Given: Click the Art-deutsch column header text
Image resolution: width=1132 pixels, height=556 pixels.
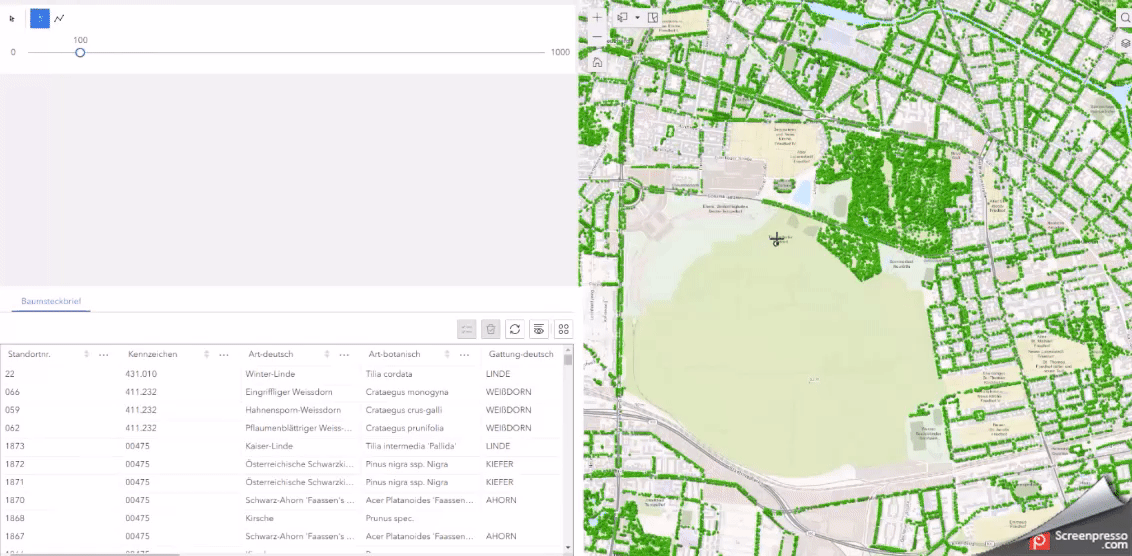Looking at the screenshot, I should pyautogui.click(x=271, y=355).
